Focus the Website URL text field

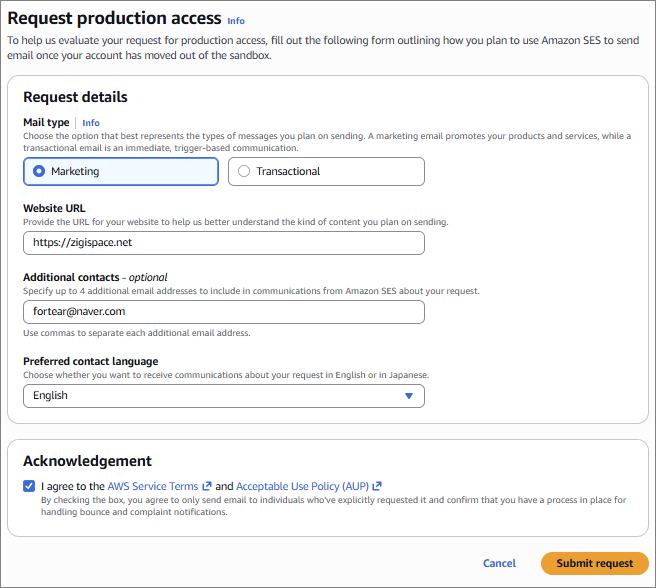[223, 243]
